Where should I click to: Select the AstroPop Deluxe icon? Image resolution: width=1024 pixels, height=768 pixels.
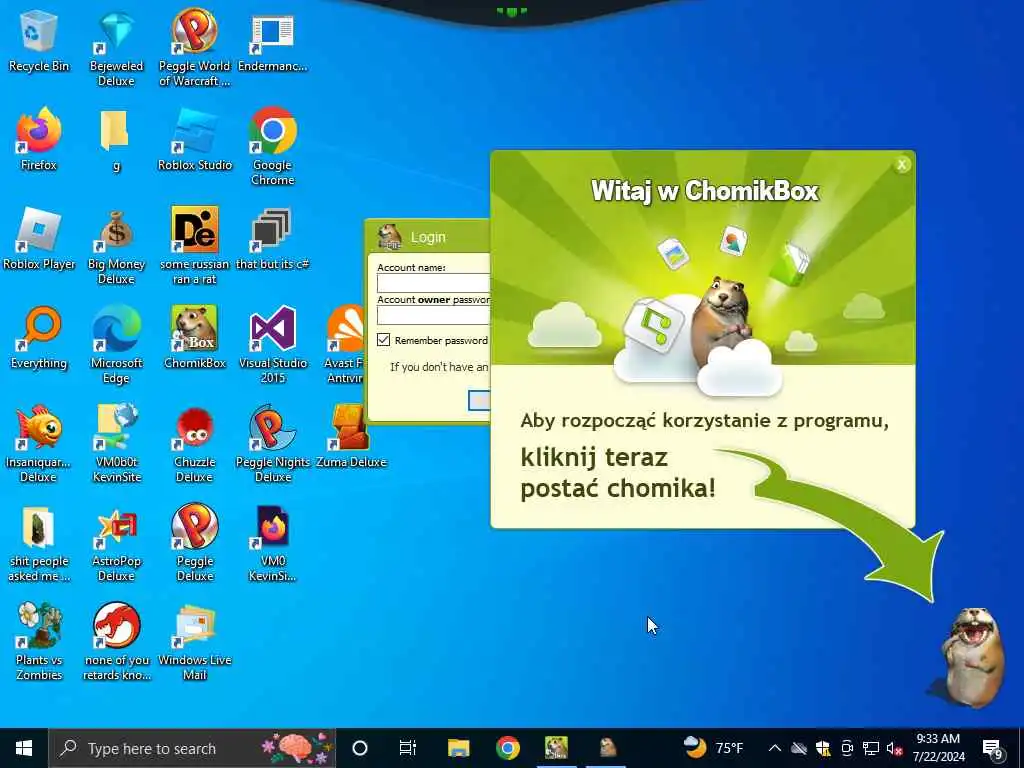116,544
